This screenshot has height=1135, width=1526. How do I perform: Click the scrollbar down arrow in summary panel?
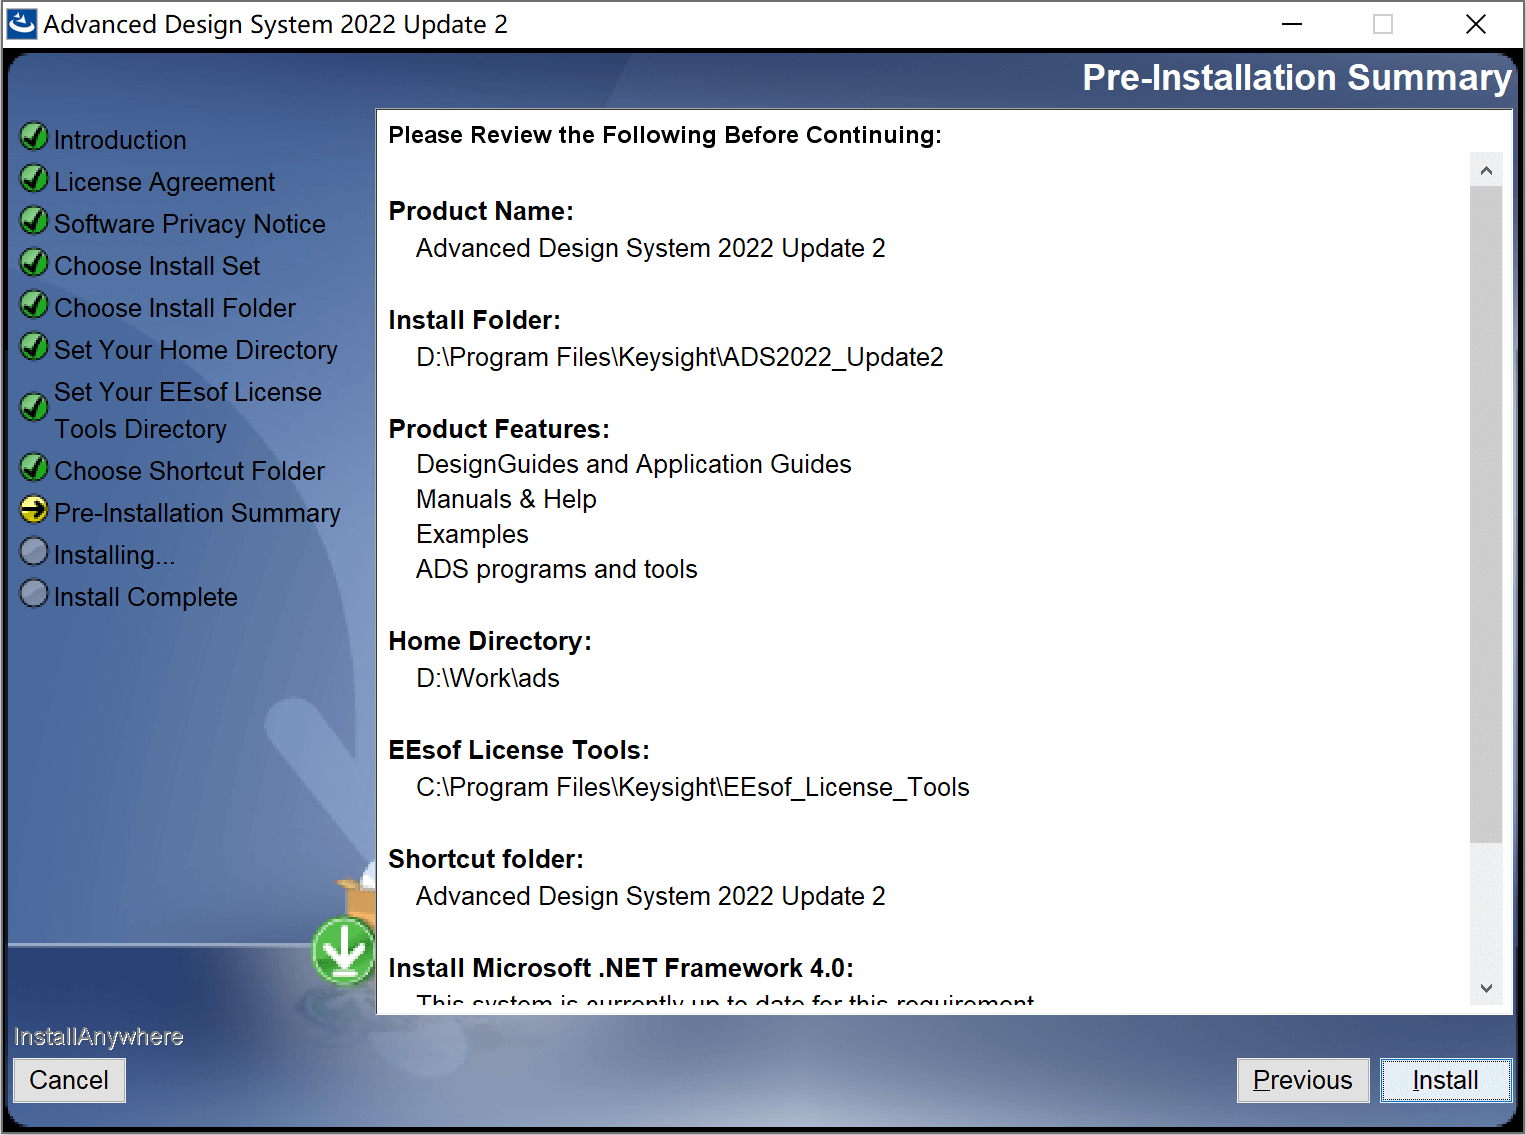[x=1486, y=988]
